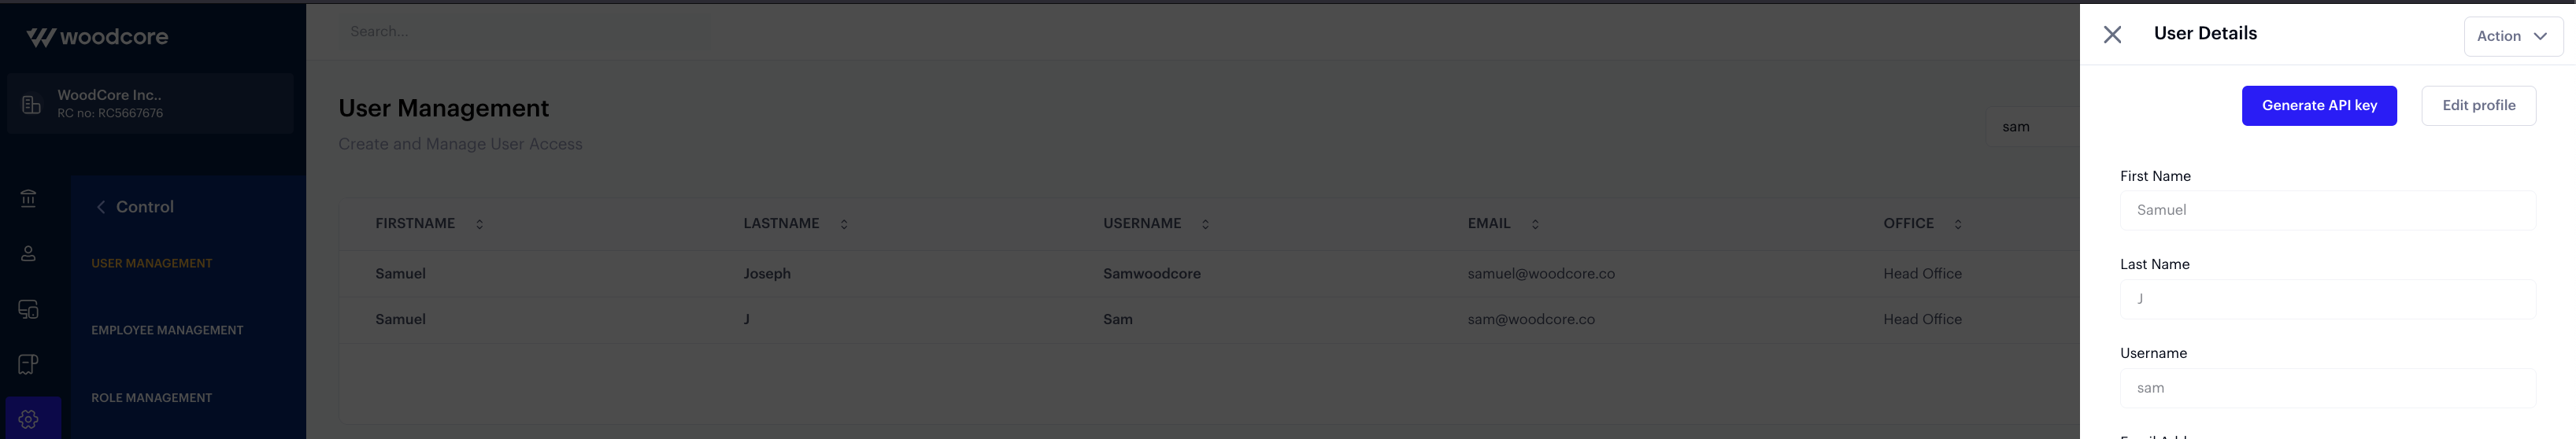The height and width of the screenshot is (439, 2576).
Task: Sort table by USERNAME column
Action: [1205, 224]
